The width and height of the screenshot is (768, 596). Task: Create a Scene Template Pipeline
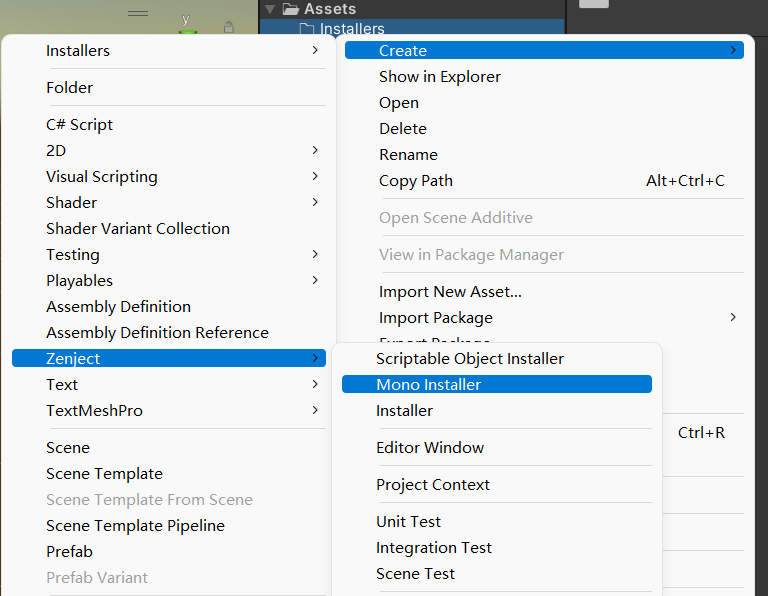pos(168,525)
